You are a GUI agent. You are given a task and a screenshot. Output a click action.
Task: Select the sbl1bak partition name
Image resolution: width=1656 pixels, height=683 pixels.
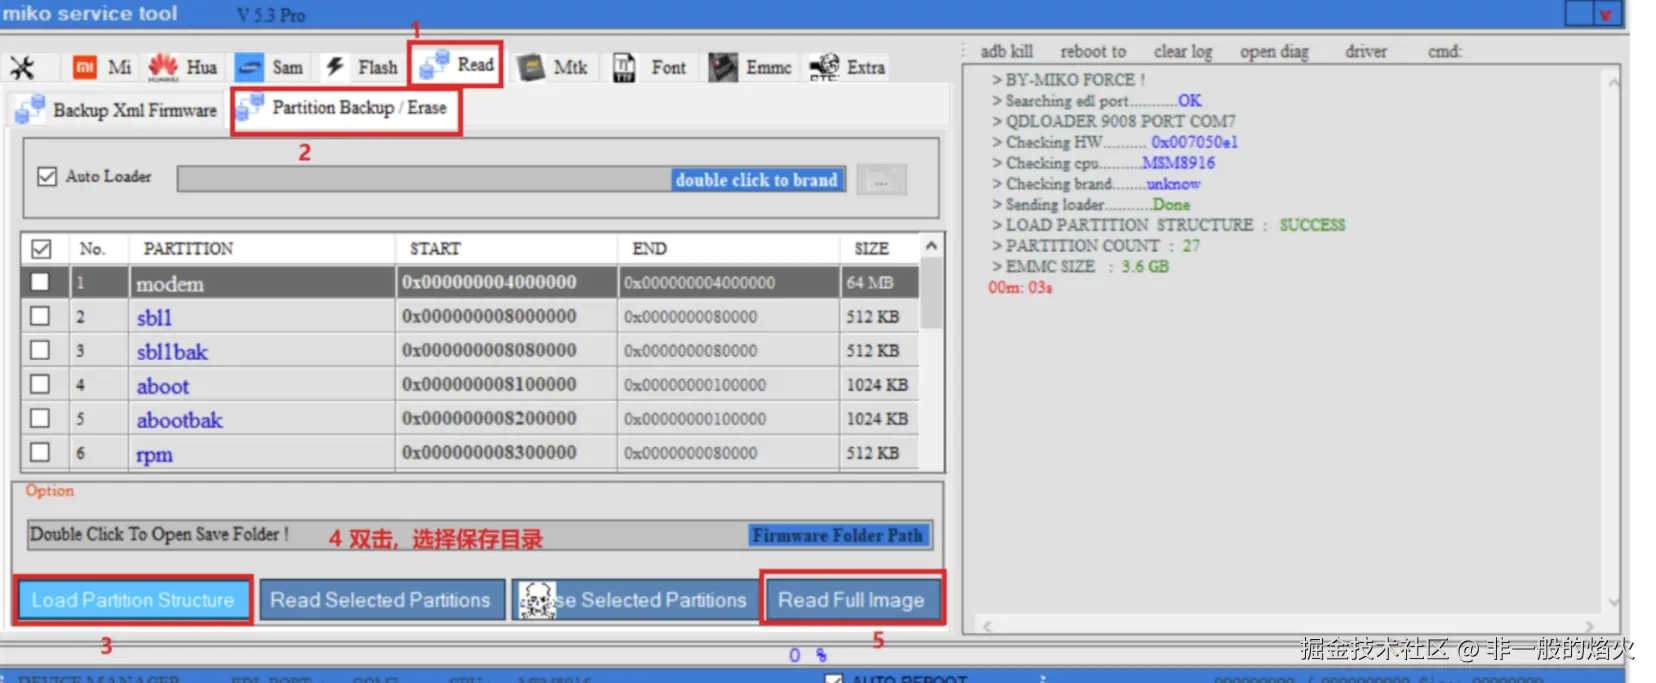click(172, 352)
